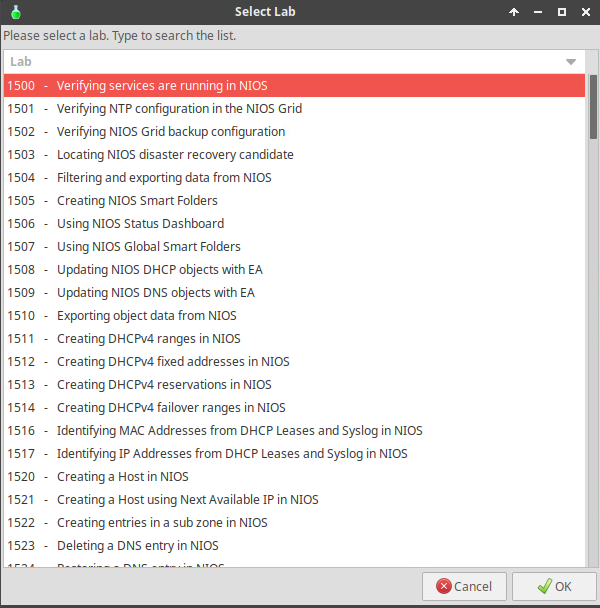Click the vertical scrollbar handle

593,107
